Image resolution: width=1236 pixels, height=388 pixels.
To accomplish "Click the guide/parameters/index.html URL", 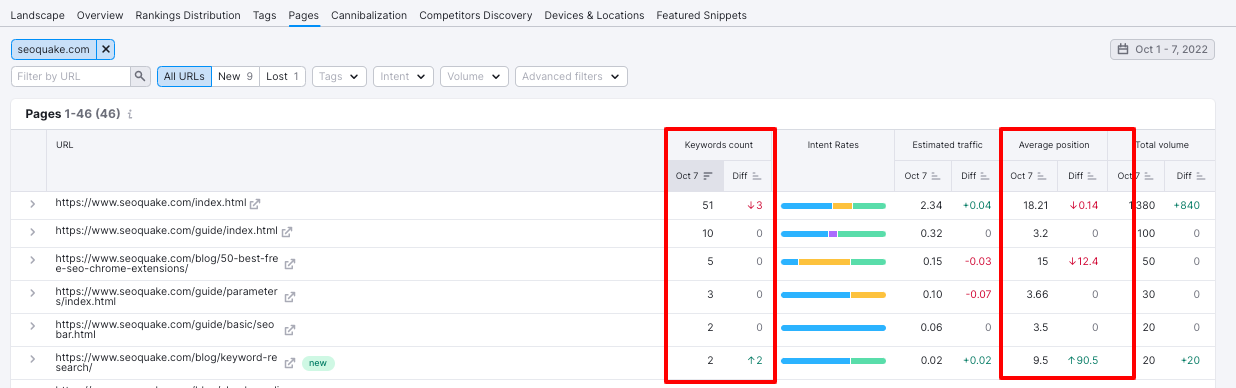I will [166, 295].
